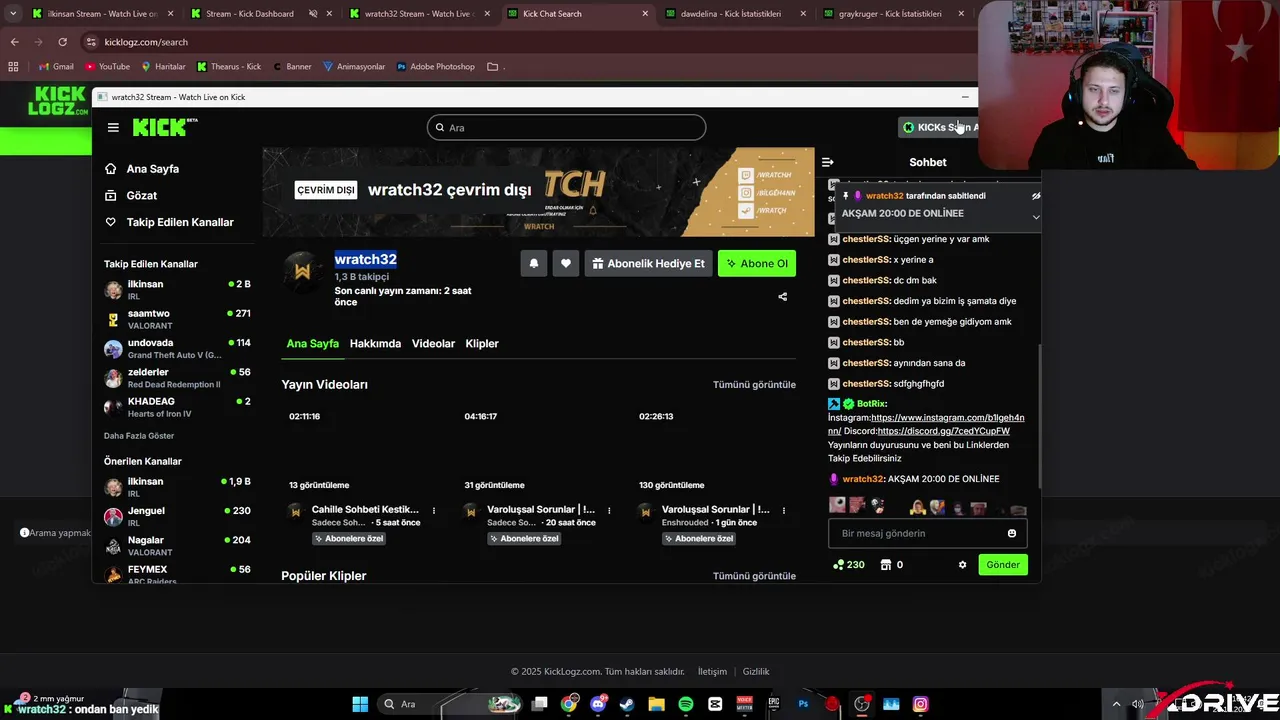Open options menu for 31 görüntüleme video

coord(609,510)
